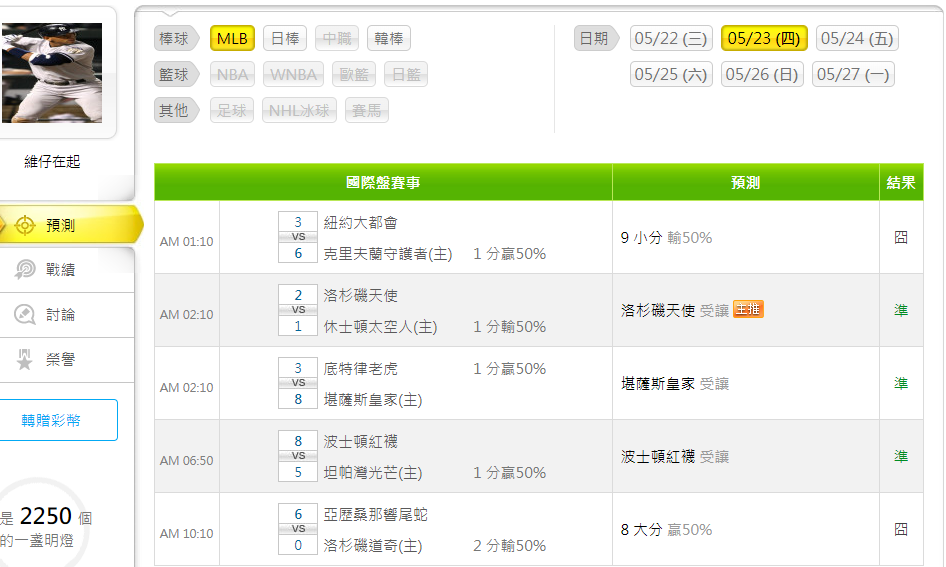
Task: Select the WNBA league filter
Action: point(293,74)
